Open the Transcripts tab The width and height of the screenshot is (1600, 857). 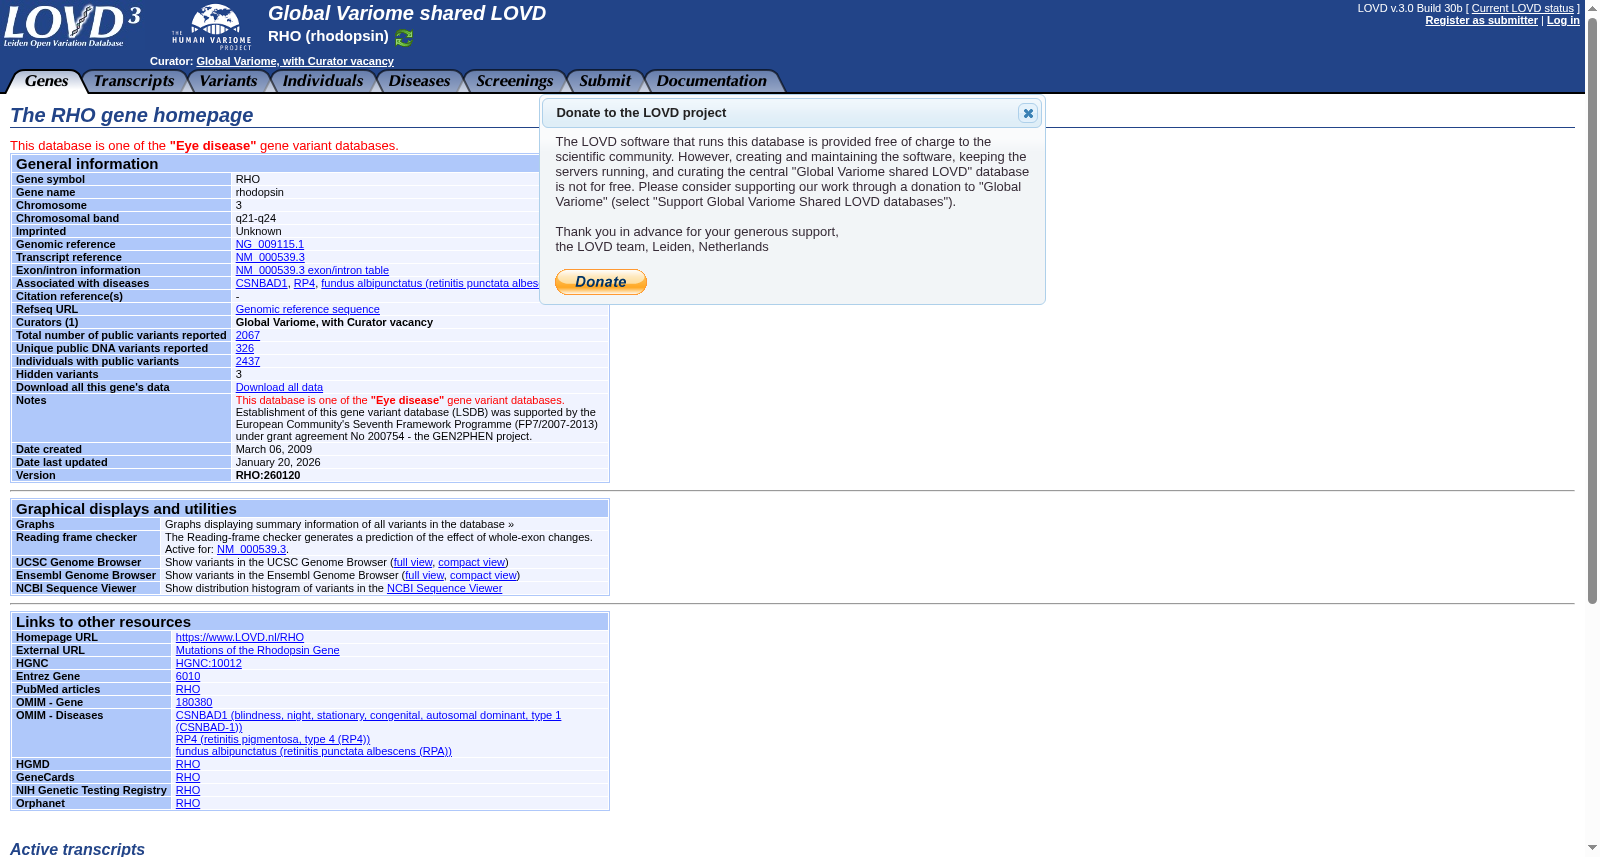[x=134, y=81]
